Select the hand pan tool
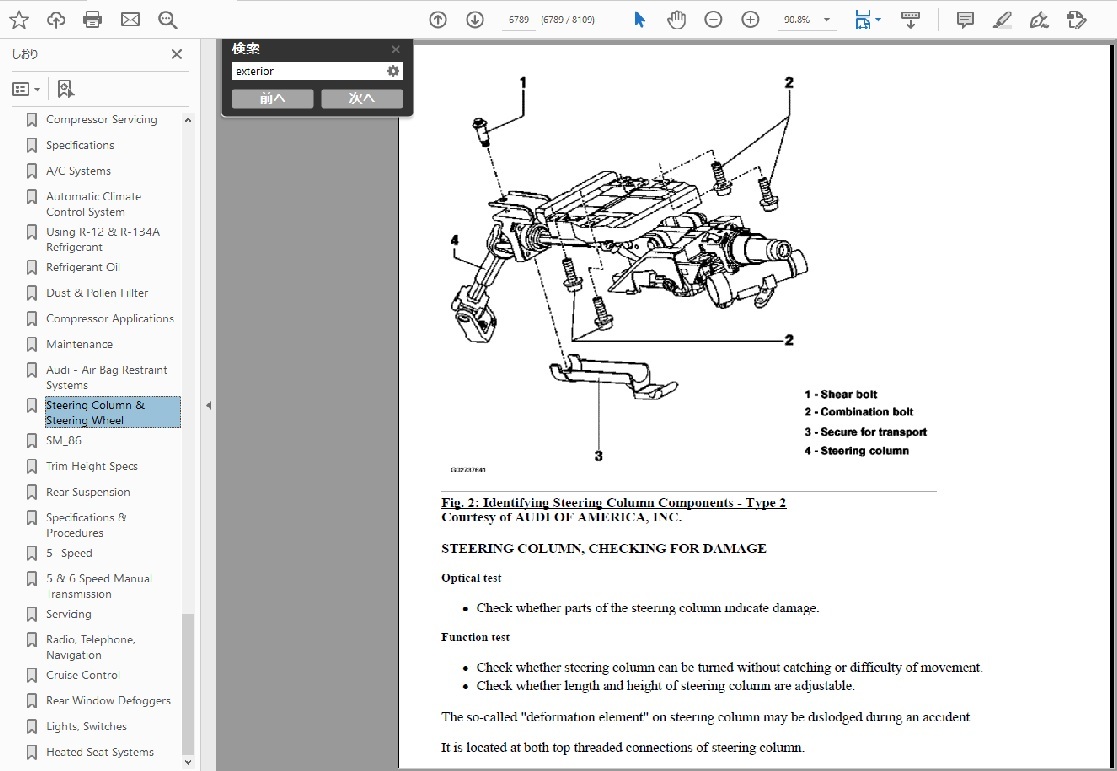The height and width of the screenshot is (771, 1117). pos(677,19)
